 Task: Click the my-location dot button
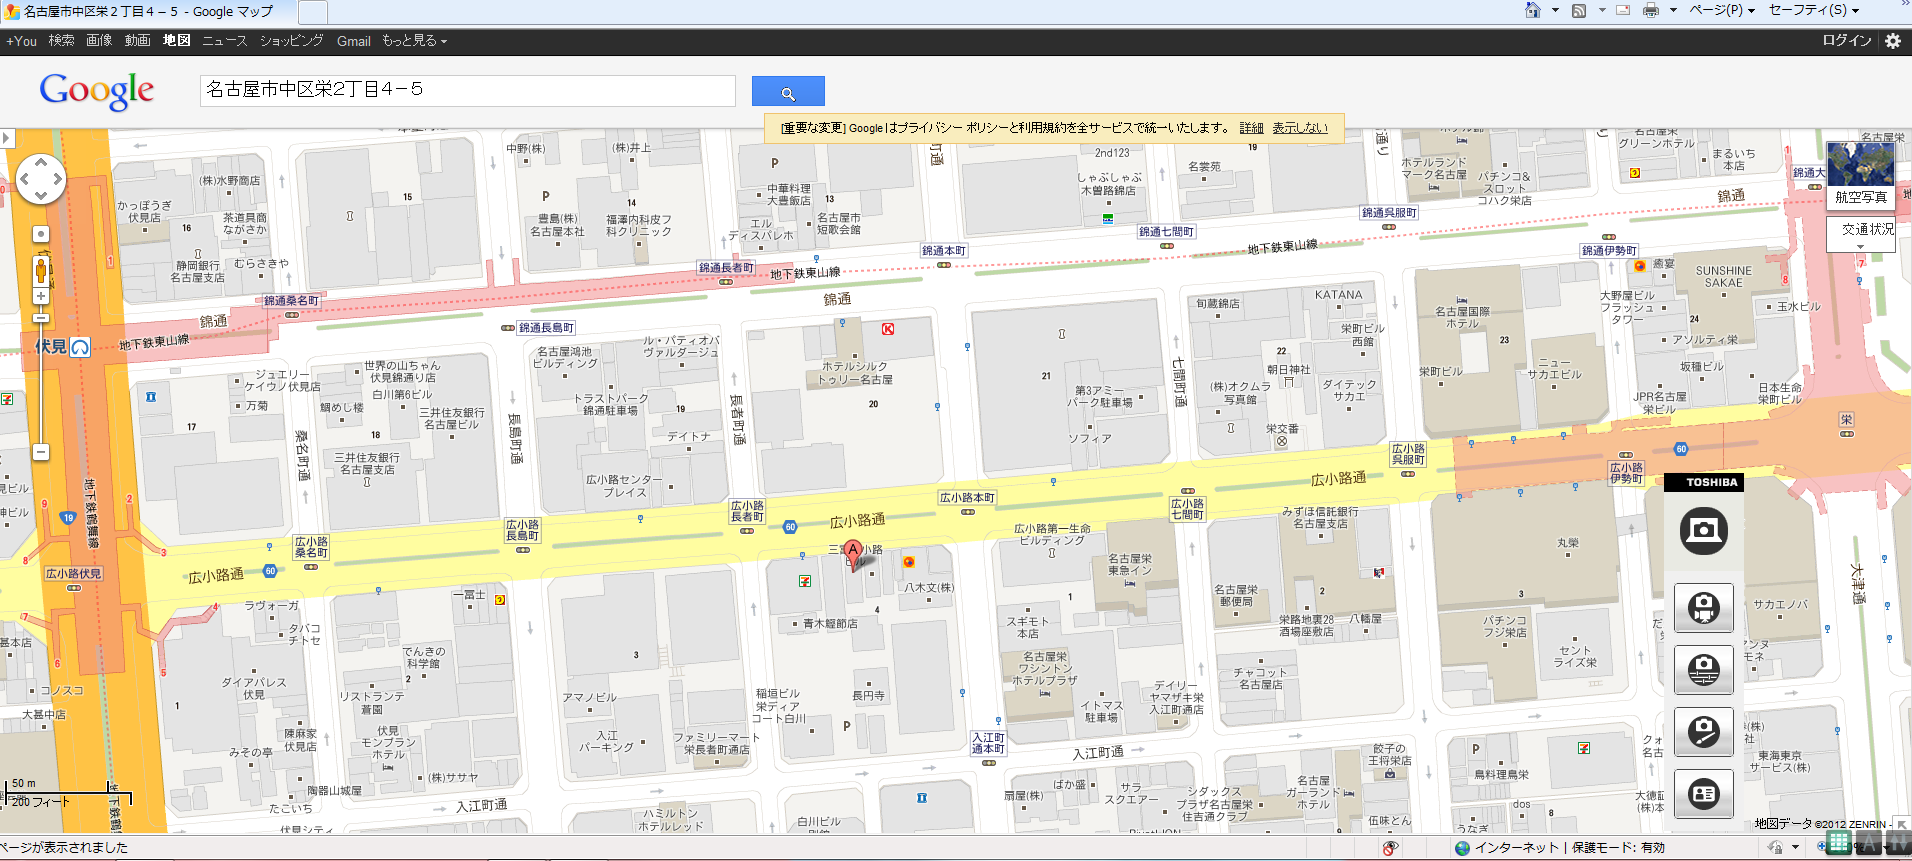pos(41,234)
